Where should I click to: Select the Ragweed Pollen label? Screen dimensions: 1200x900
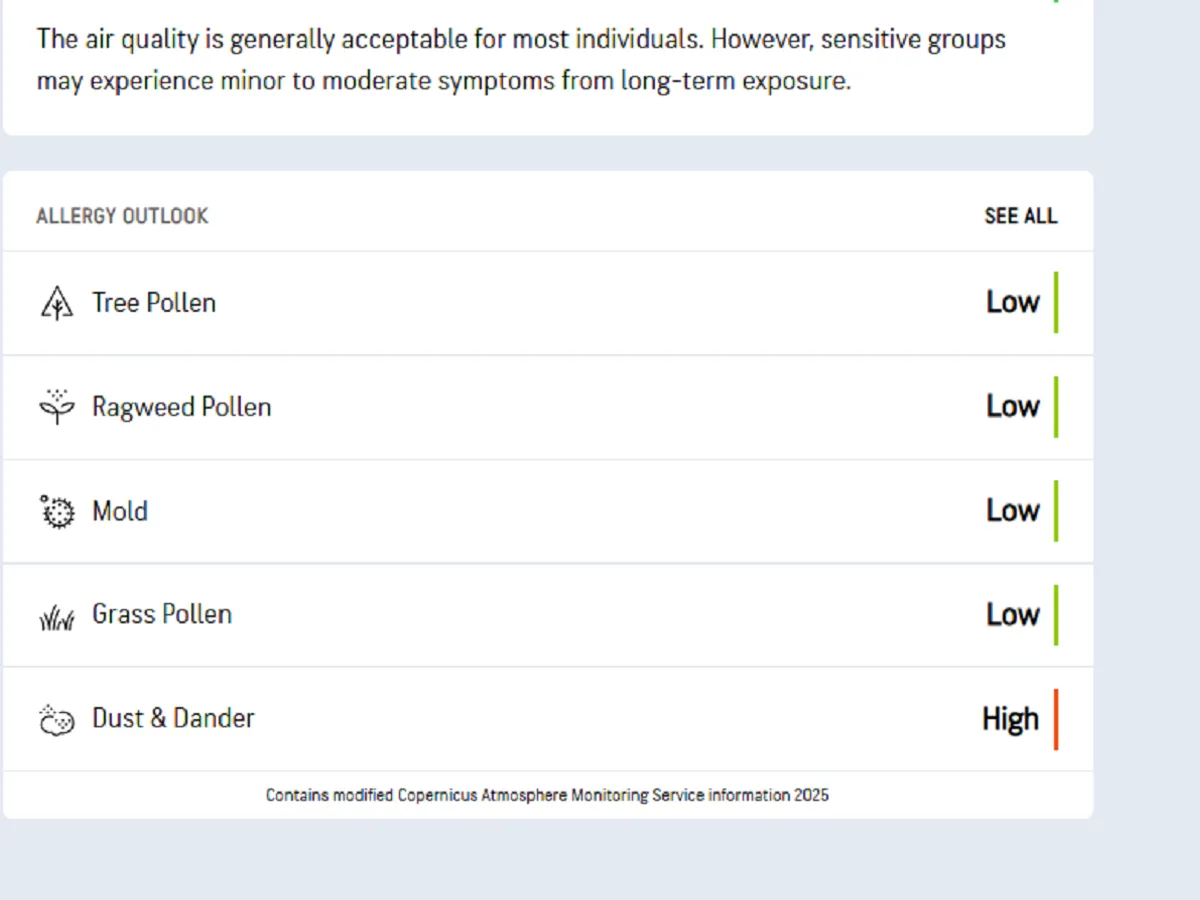coord(181,407)
